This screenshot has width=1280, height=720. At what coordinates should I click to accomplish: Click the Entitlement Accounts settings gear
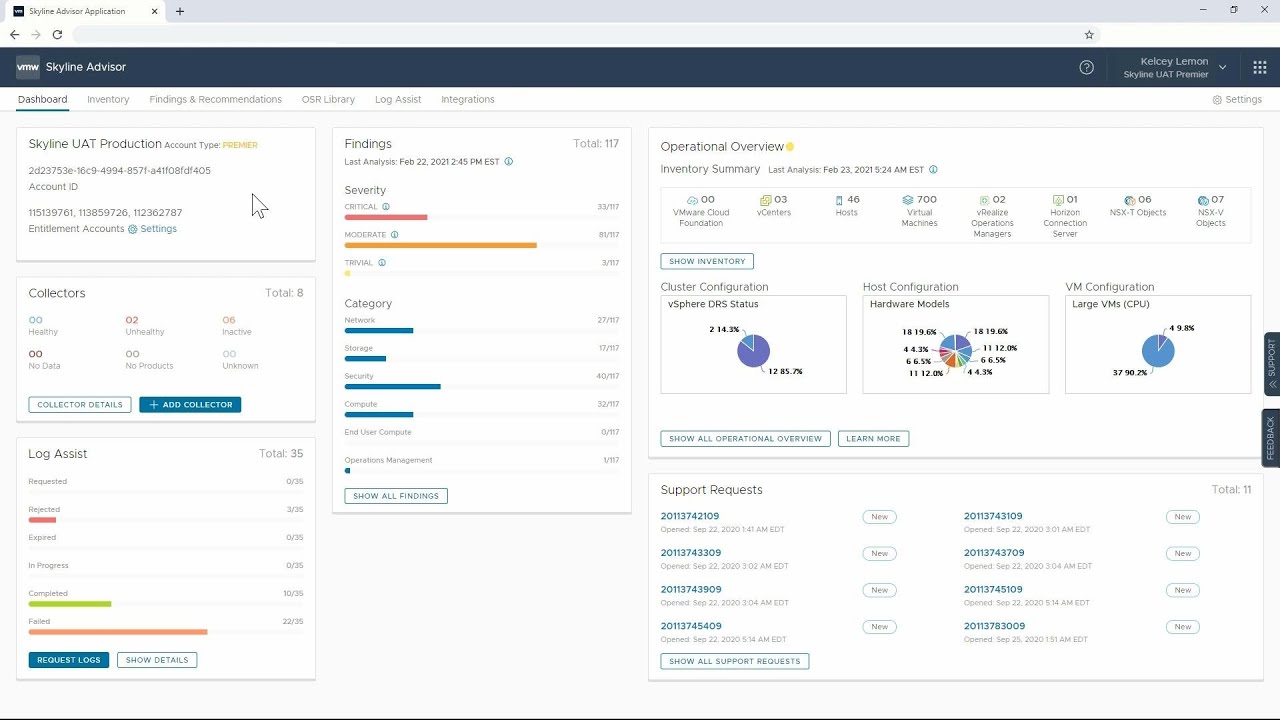[x=134, y=229]
